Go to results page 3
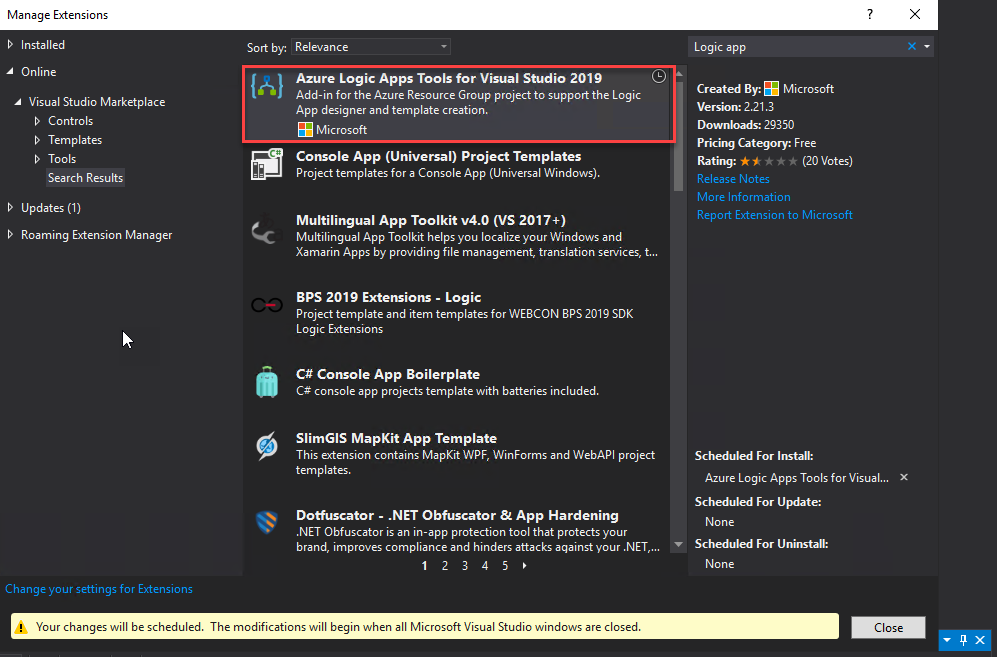The width and height of the screenshot is (997, 657). [465, 566]
